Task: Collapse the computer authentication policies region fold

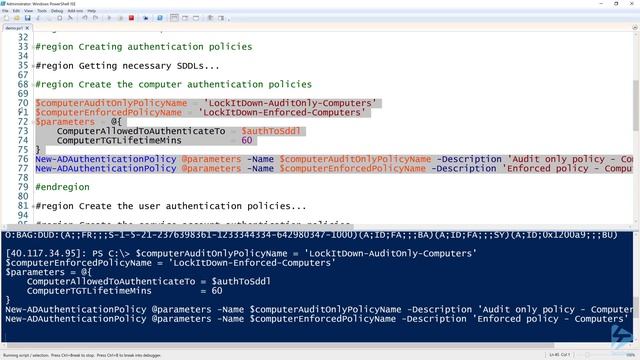Action: (33, 84)
